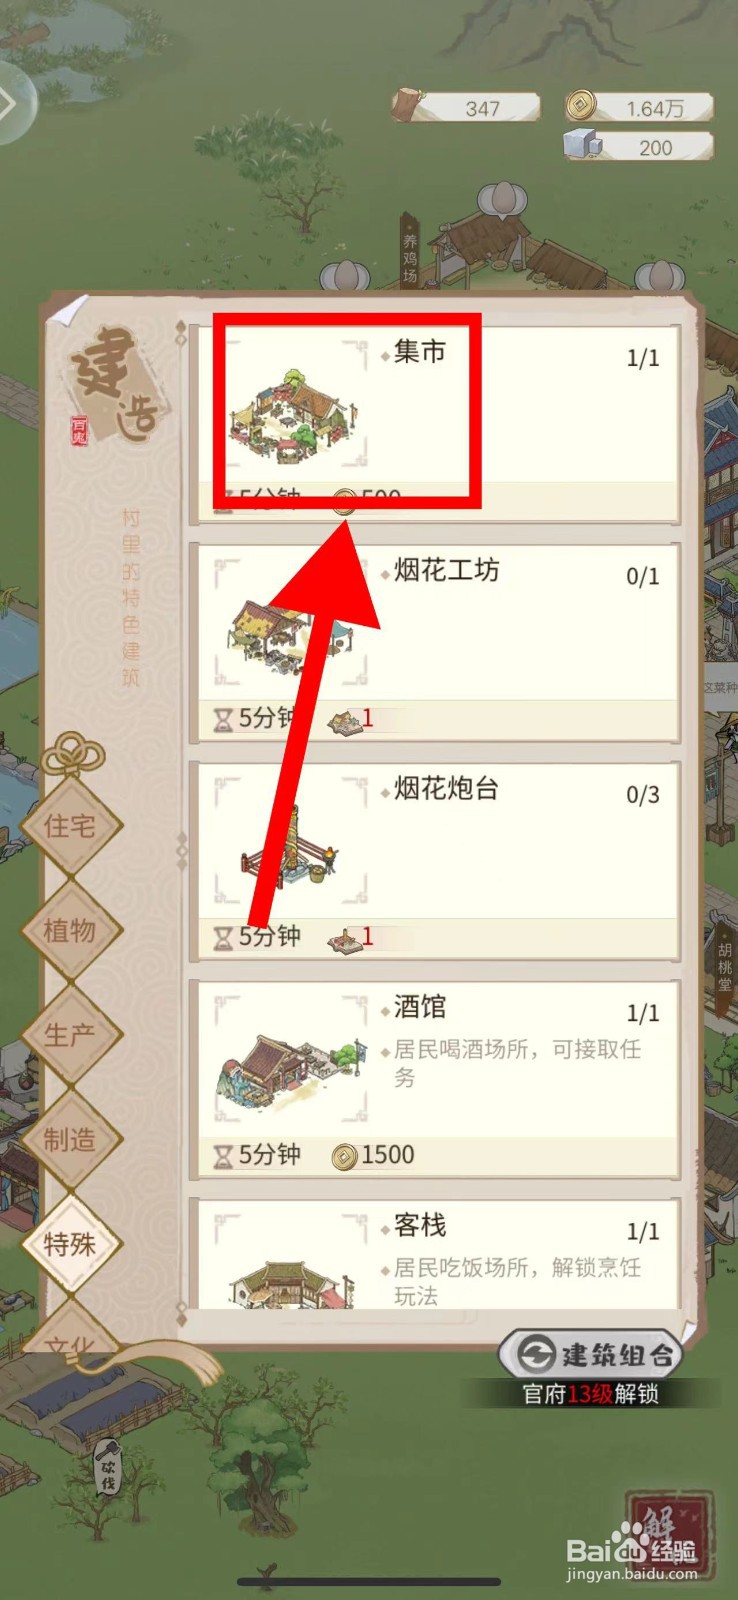Pick the 客栈 inn building card
Viewport: 738px width, 1600px height.
click(435, 1253)
